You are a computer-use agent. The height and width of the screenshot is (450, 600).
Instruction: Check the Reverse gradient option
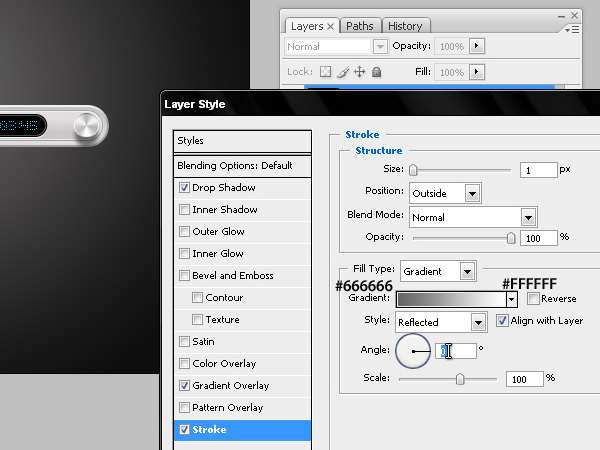(533, 299)
